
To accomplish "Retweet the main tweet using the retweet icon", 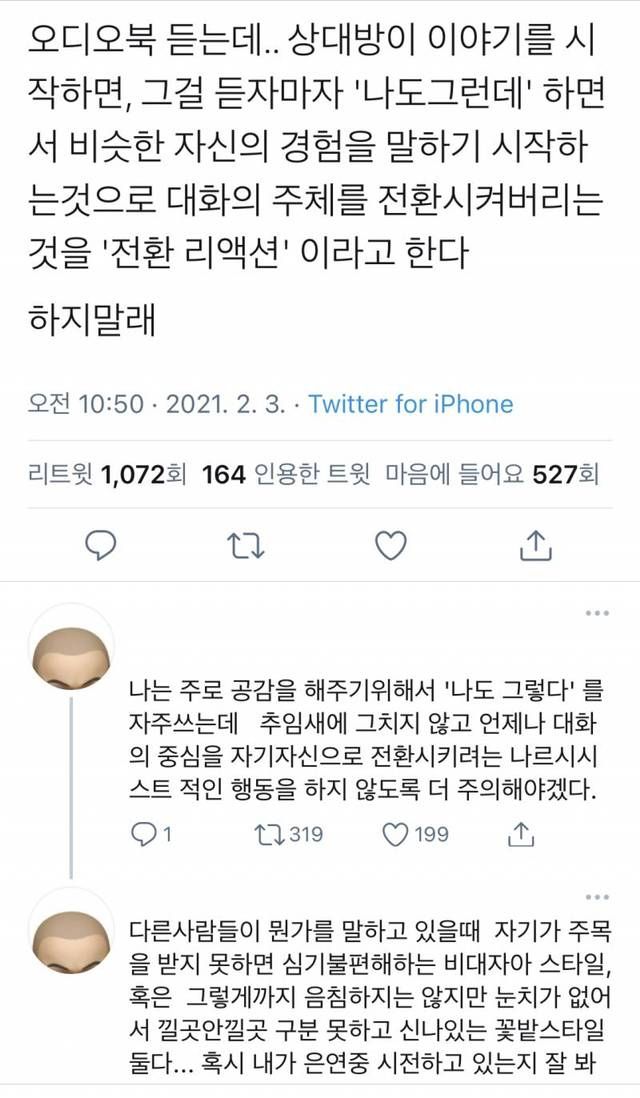I will [x=243, y=545].
